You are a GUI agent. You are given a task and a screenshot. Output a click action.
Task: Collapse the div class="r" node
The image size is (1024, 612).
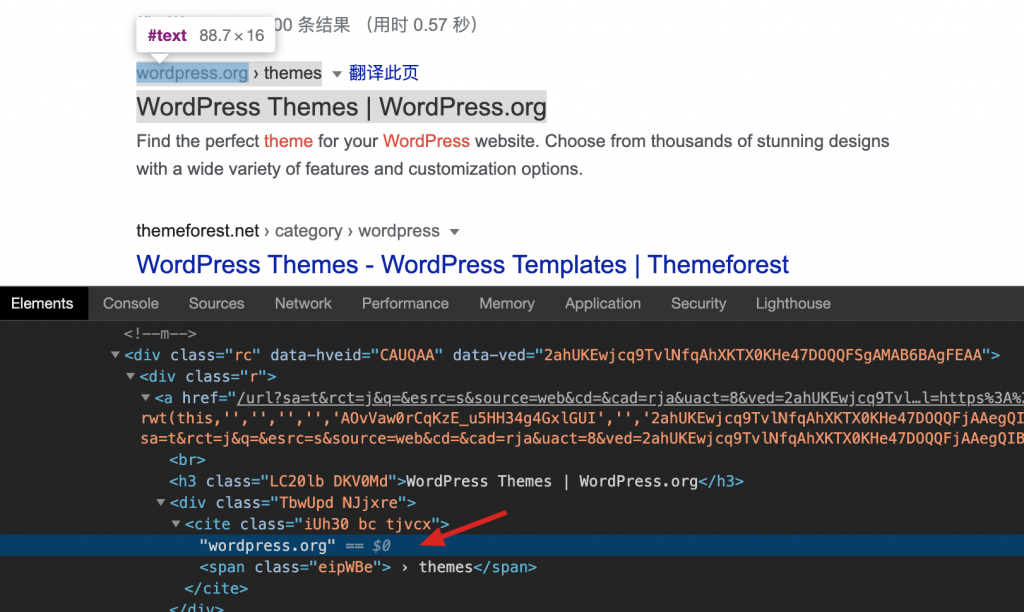tap(131, 377)
